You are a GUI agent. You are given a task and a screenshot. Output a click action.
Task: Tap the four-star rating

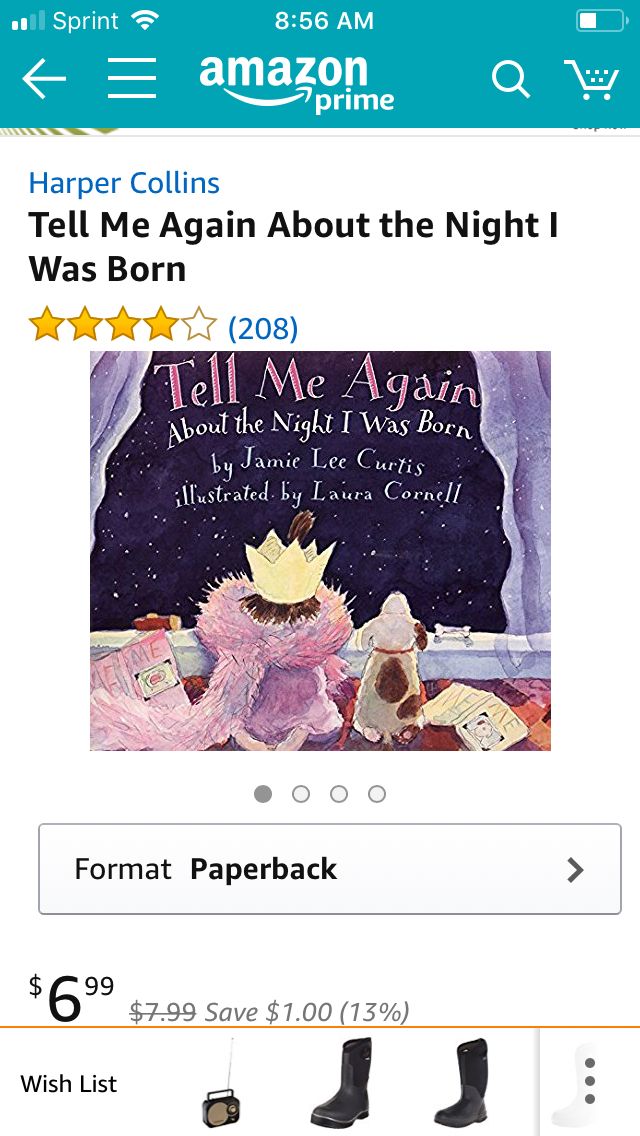pyautogui.click(x=122, y=324)
